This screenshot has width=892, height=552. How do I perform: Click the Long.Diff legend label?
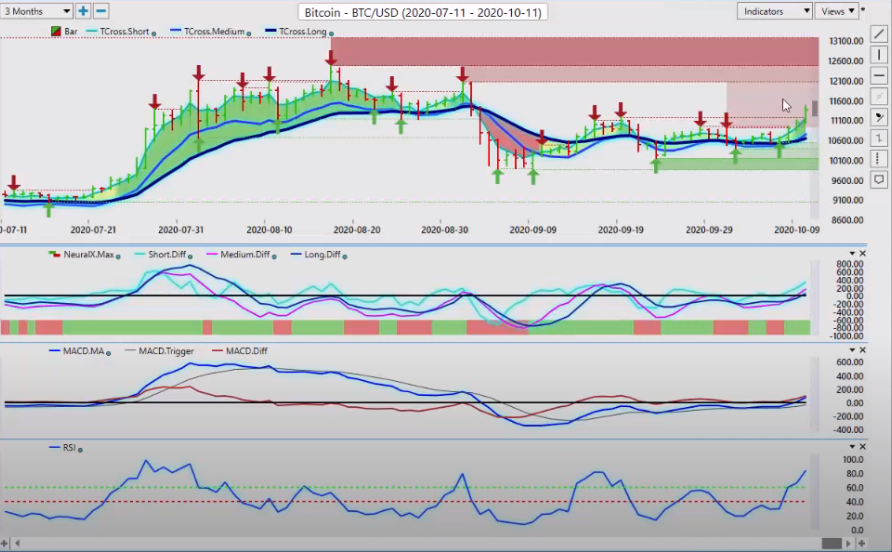(322, 254)
